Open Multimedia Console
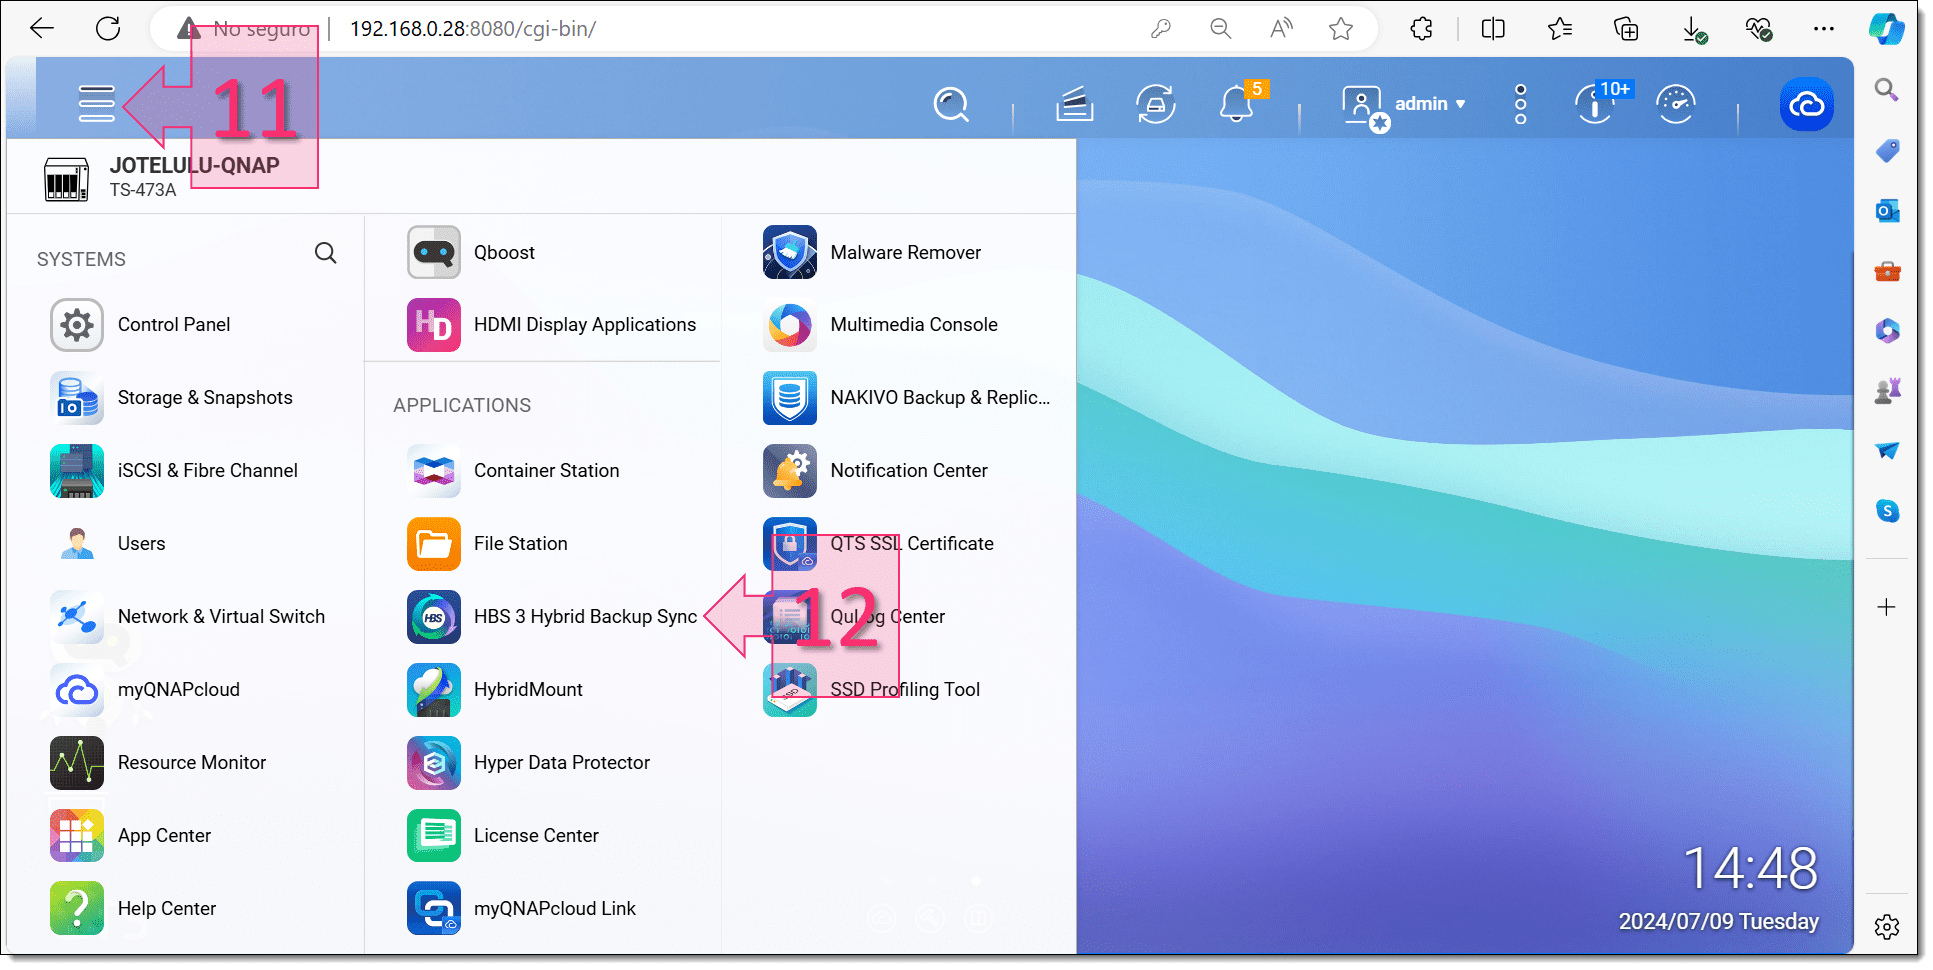 coord(881,325)
